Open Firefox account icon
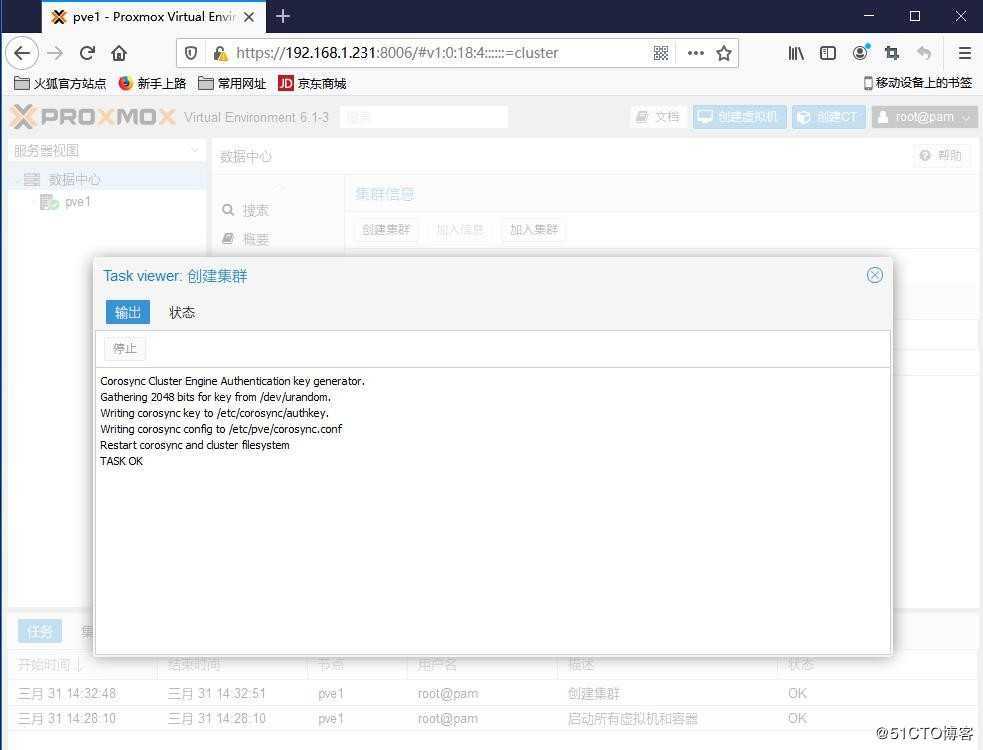 click(861, 53)
